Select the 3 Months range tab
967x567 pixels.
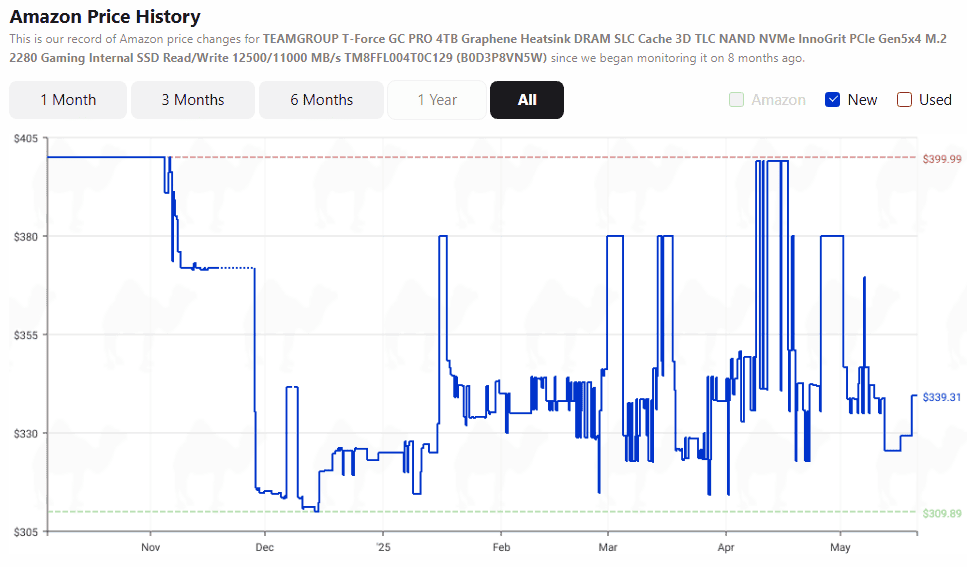(193, 100)
